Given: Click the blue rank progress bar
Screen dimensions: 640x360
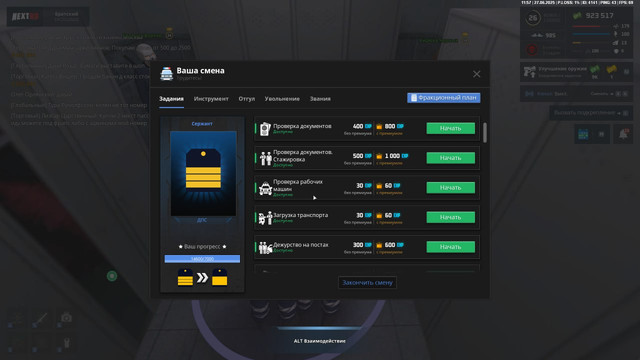Looking at the screenshot, I should point(202,259).
